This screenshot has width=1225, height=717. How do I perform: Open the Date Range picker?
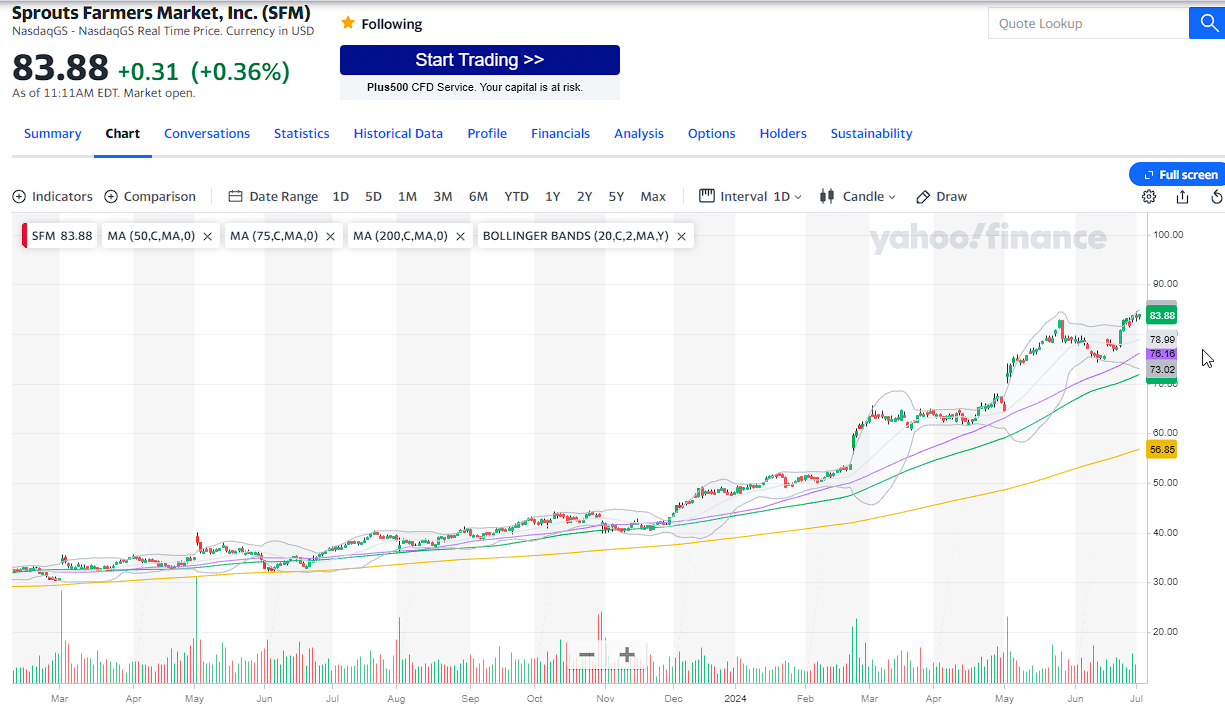point(273,197)
